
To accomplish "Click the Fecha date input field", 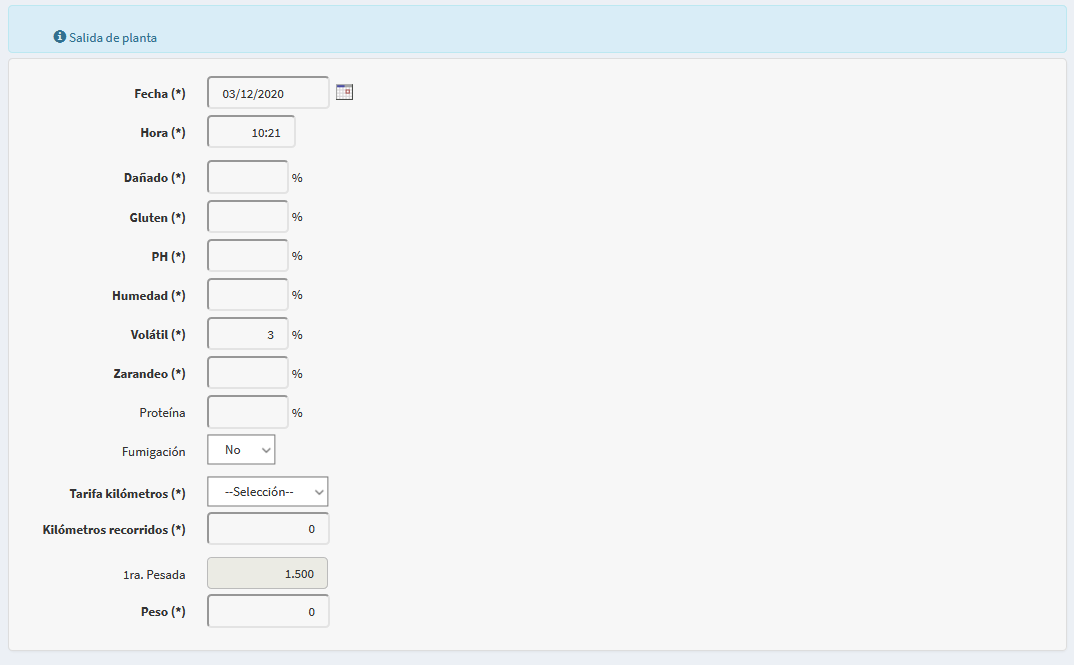I will click(267, 93).
